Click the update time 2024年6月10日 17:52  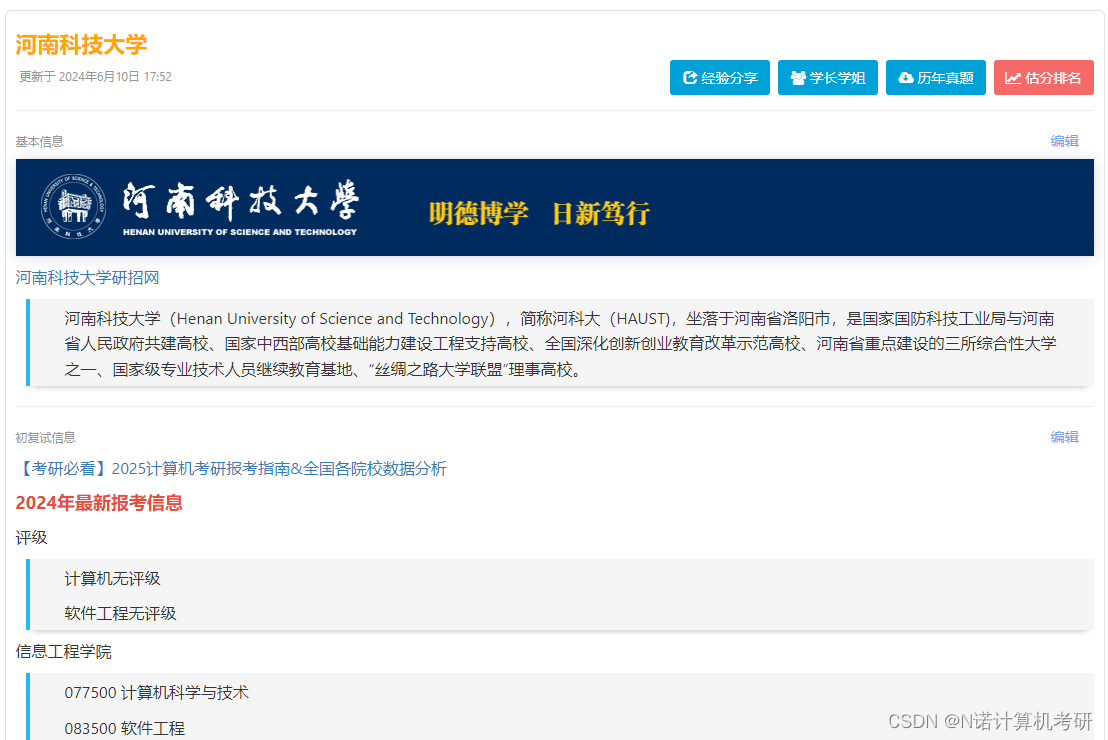(x=95, y=76)
